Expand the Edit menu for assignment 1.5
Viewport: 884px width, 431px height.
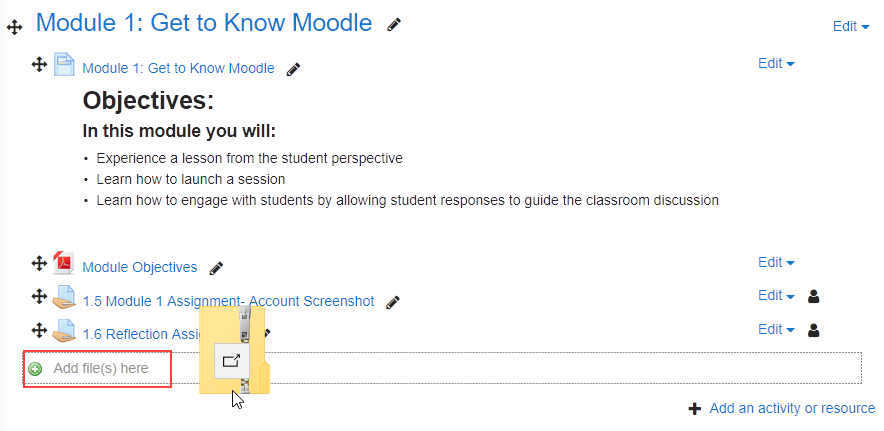776,296
